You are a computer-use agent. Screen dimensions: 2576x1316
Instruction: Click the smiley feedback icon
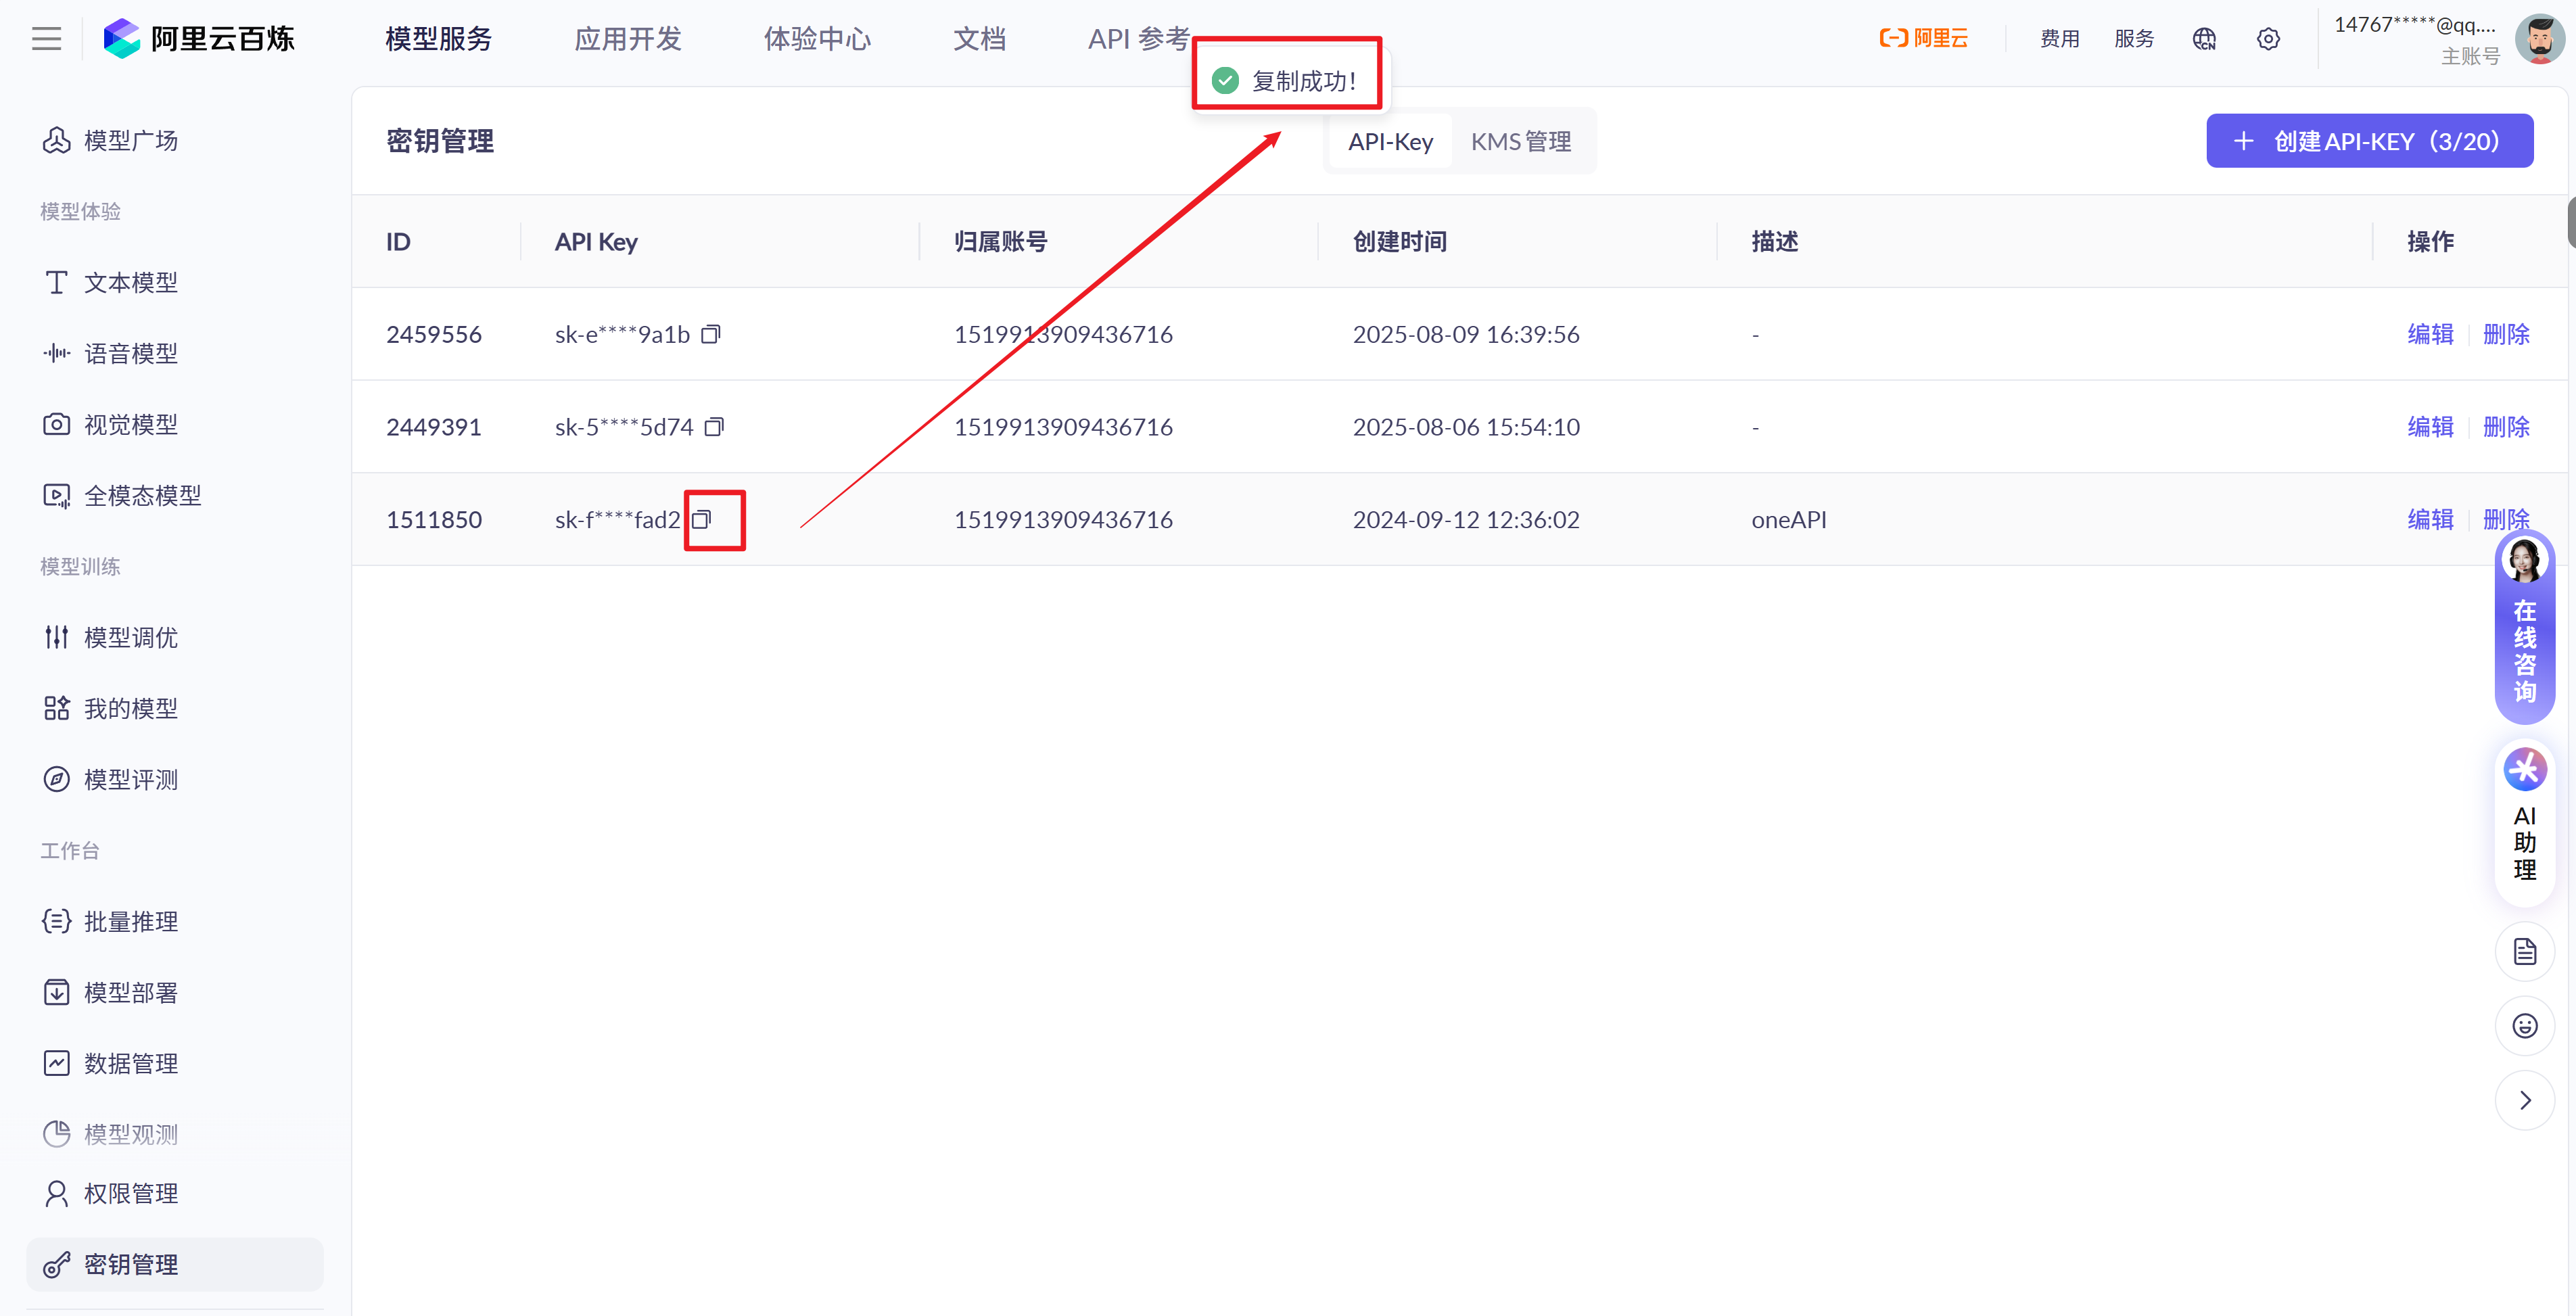2524,1026
